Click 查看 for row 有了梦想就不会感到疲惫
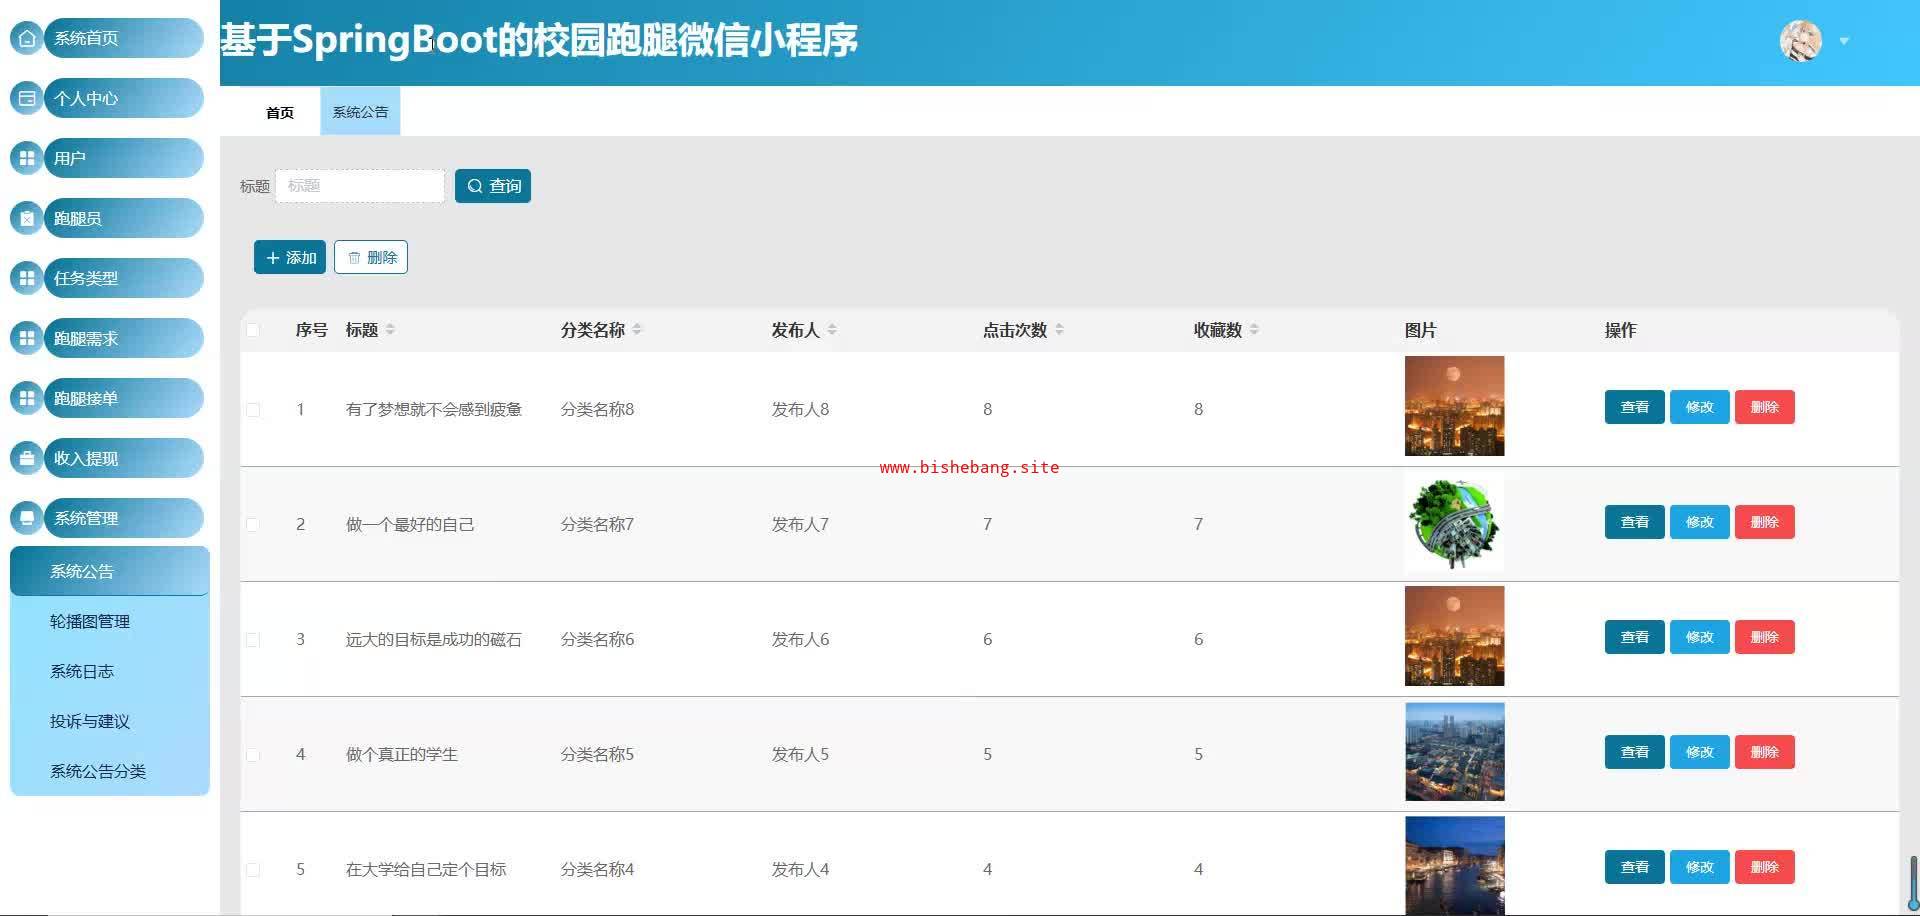This screenshot has width=1920, height=916. [1634, 407]
